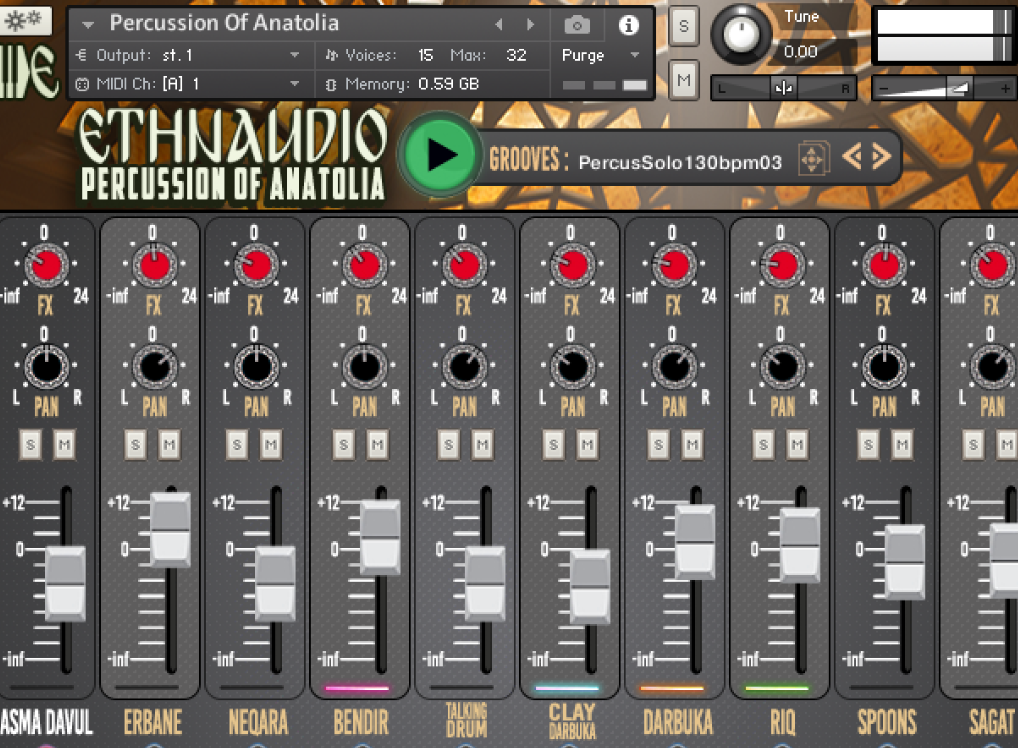Click the Riq FX send knob
1018x748 pixels.
tap(782, 265)
